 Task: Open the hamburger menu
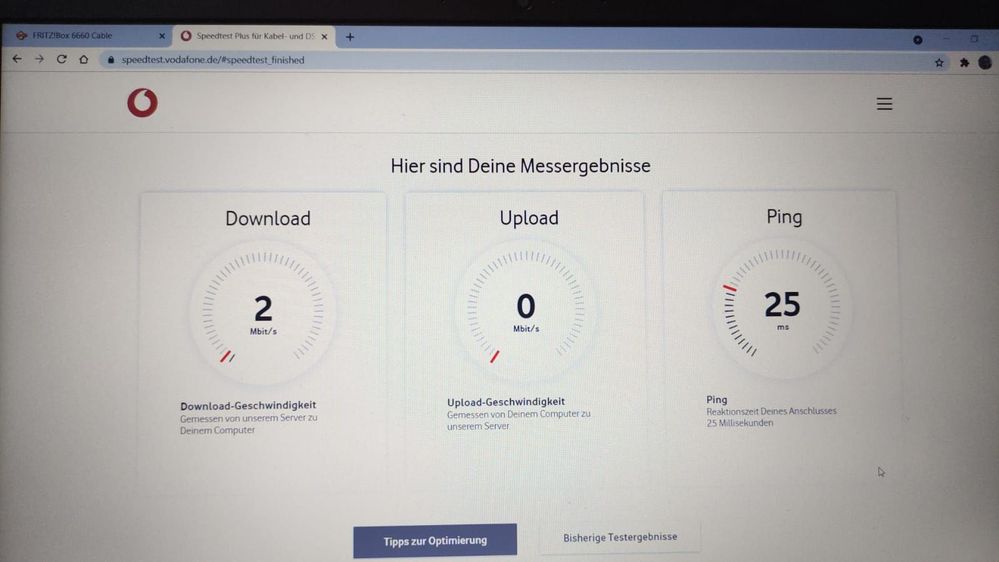[x=884, y=104]
